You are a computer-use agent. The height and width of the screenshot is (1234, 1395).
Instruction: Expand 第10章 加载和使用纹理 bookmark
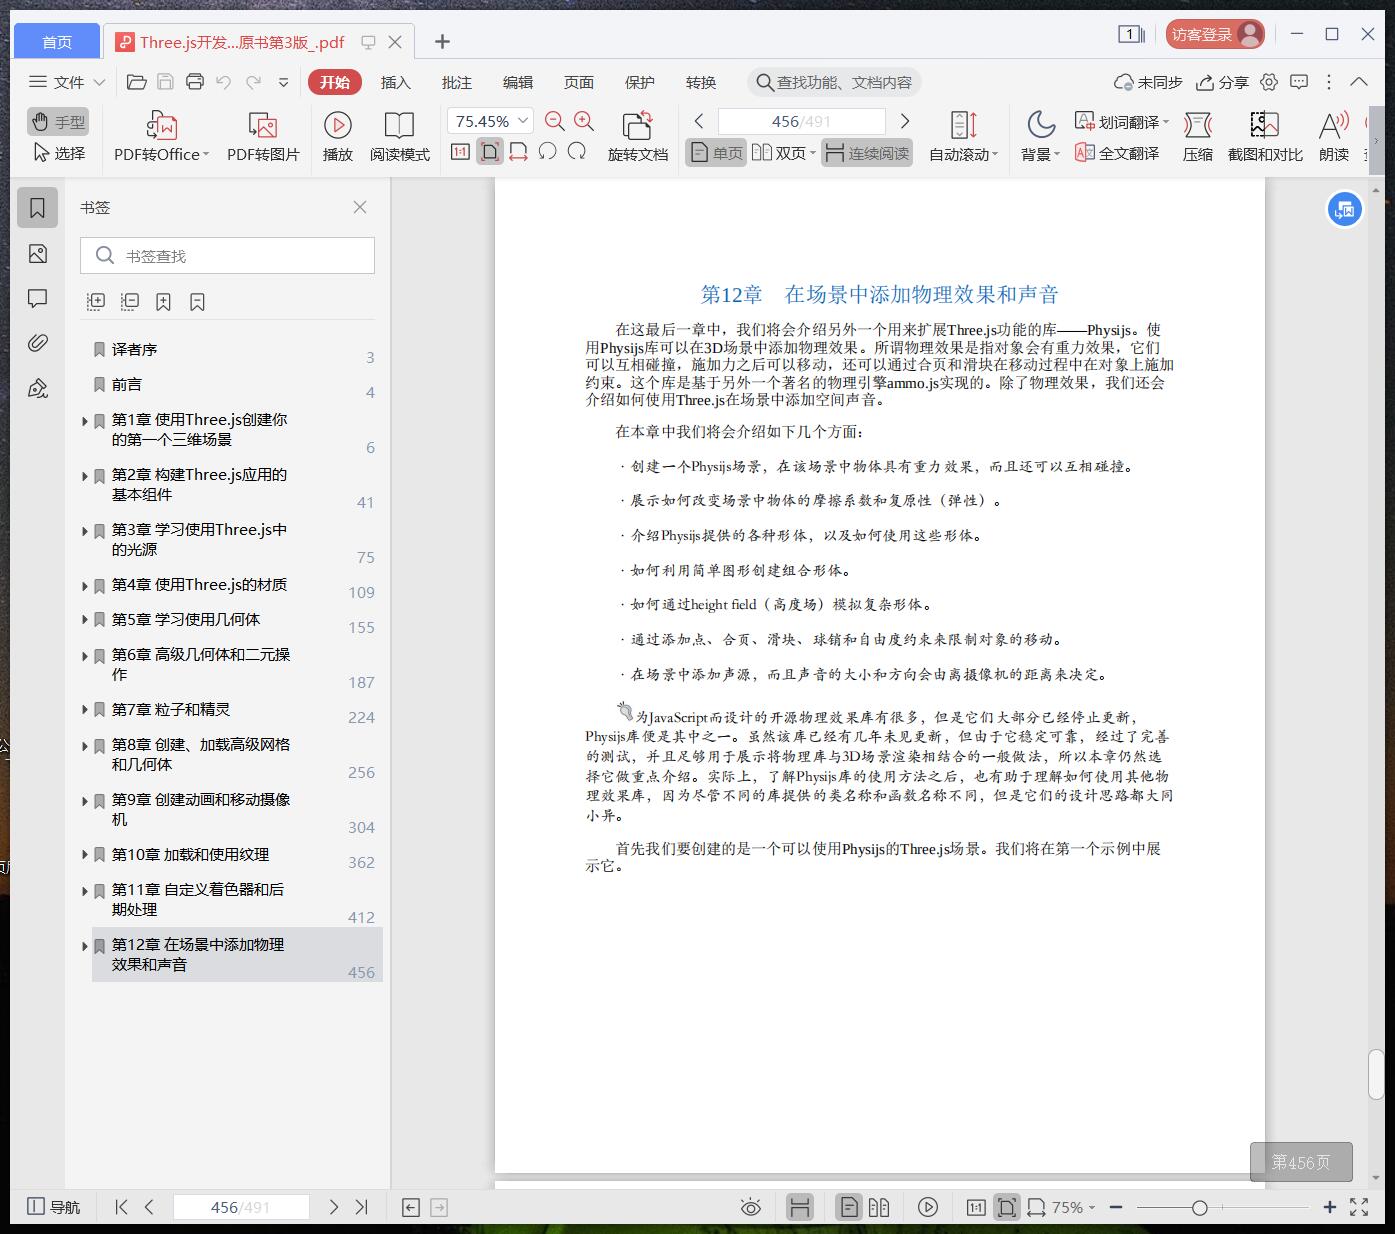[x=85, y=855]
